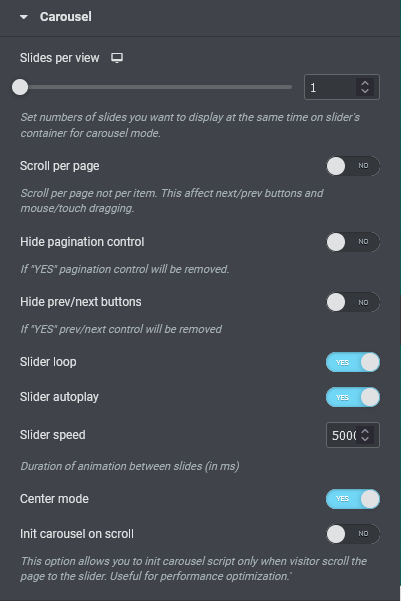Click the Slider speed label
Screen dimensions: 401x601
tap(53, 435)
